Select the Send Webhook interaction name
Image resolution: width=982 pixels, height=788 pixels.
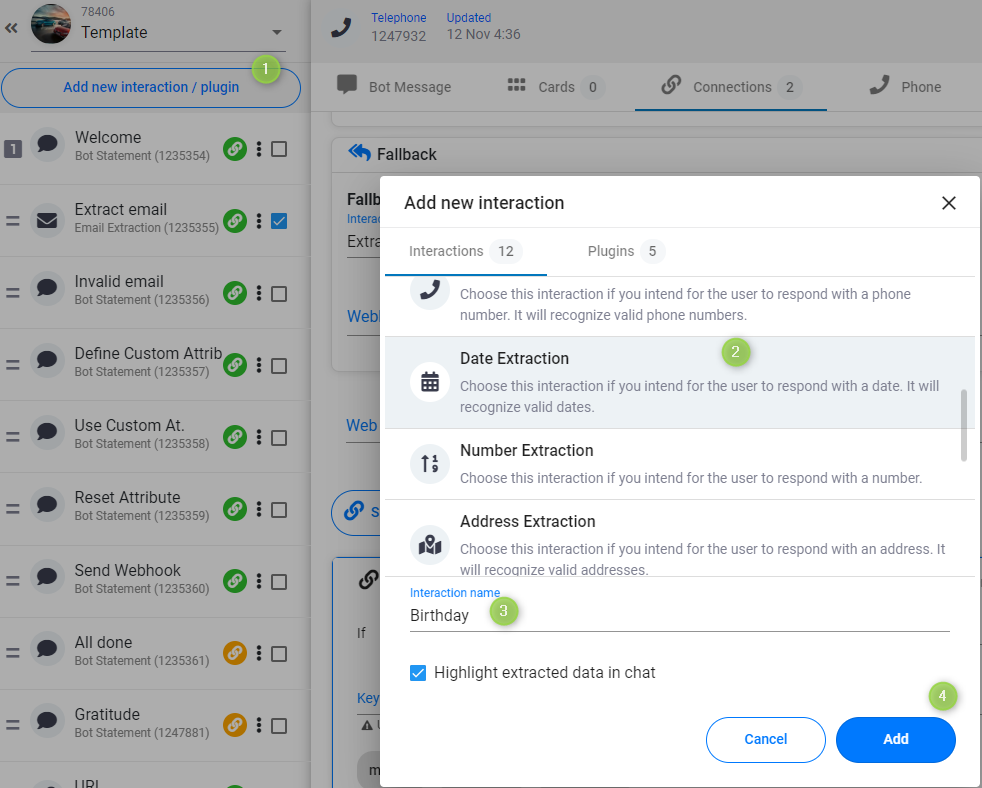point(127,570)
